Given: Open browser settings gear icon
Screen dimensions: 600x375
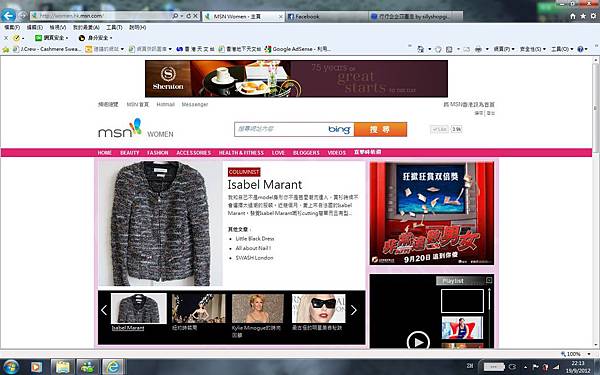Looking at the screenshot, I should pyautogui.click(x=593, y=16).
